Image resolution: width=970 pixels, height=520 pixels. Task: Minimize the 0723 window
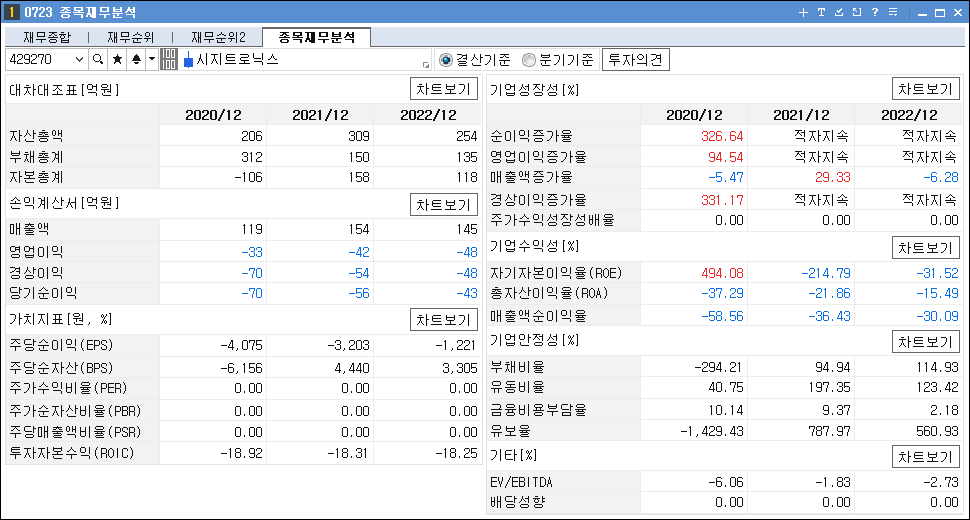tap(922, 13)
